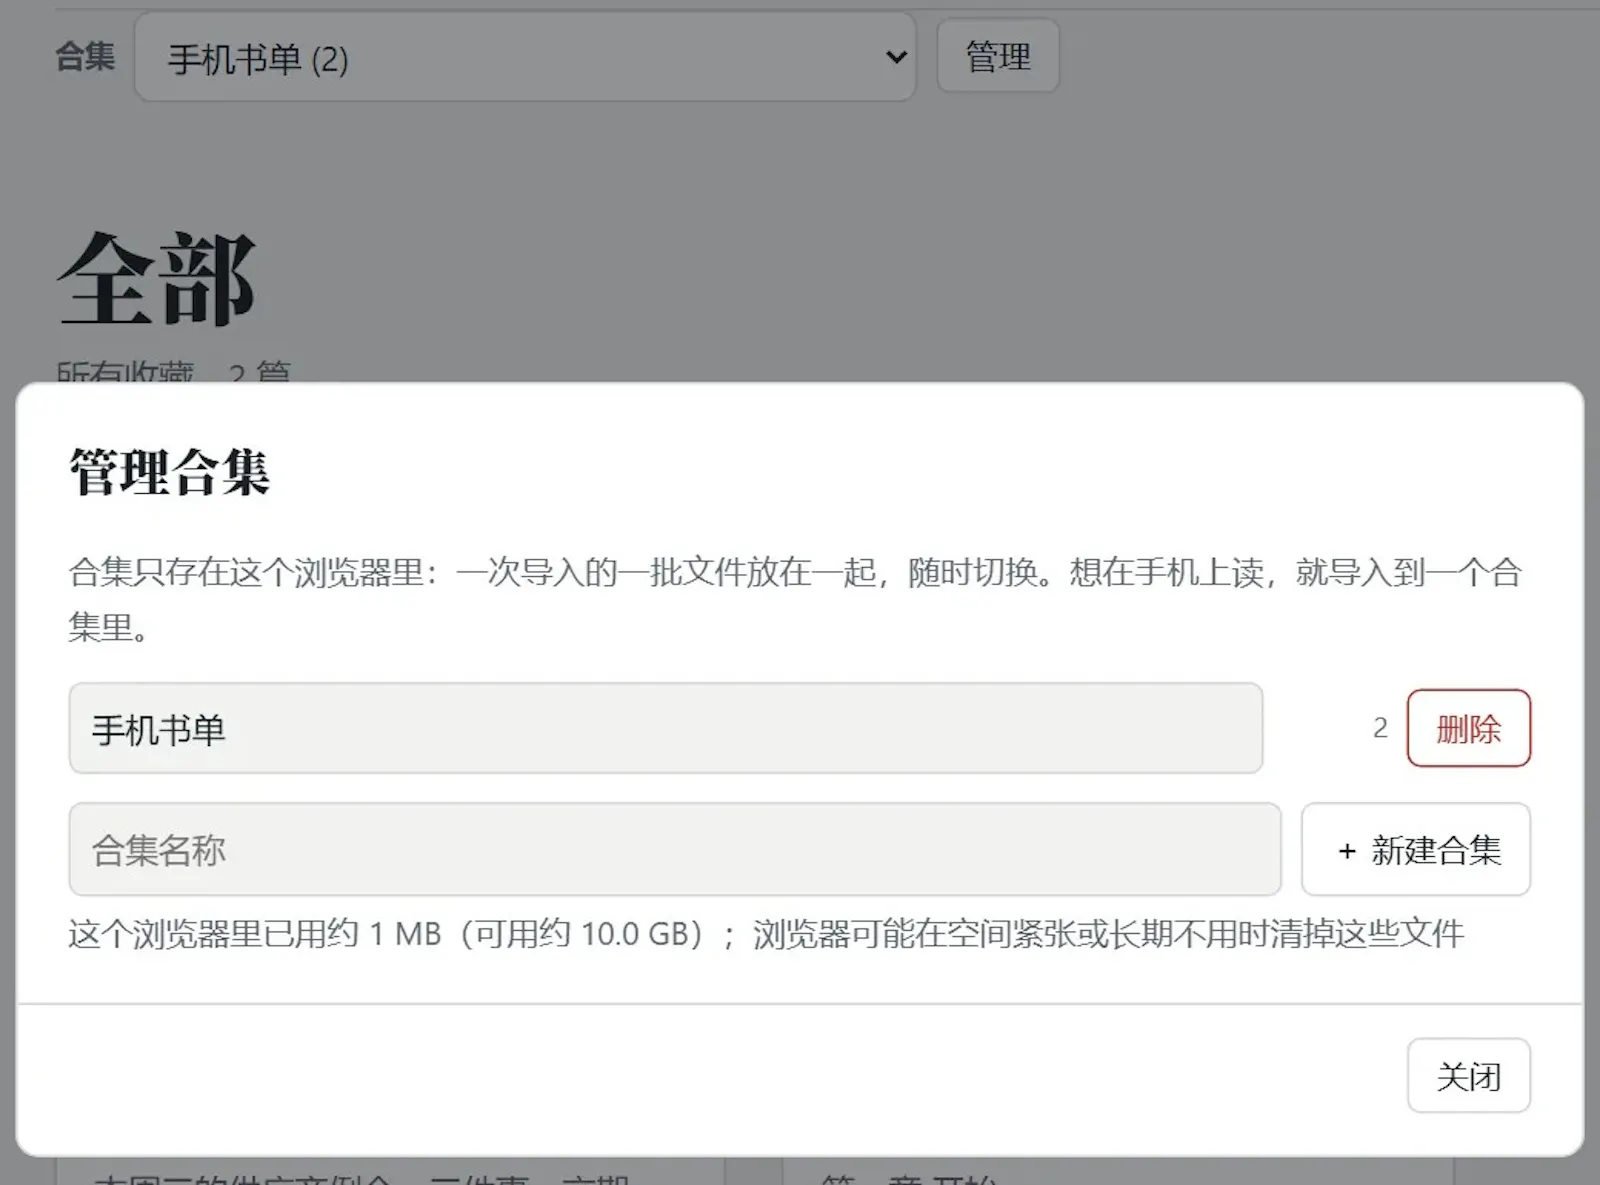Click the 手机书单 item count of 2

(1380, 728)
